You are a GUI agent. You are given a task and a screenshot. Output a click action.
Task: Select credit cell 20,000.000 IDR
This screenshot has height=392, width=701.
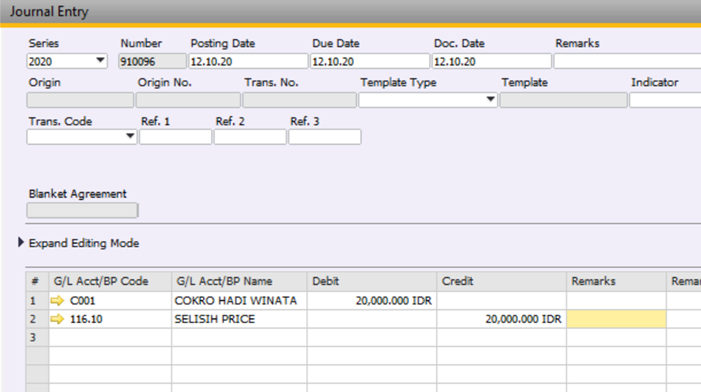tap(502, 319)
